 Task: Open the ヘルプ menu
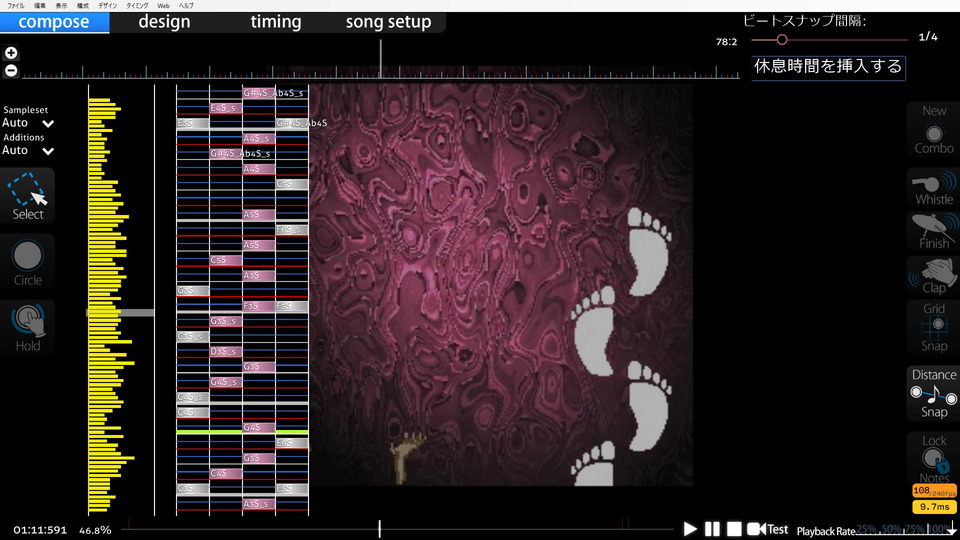coord(186,6)
